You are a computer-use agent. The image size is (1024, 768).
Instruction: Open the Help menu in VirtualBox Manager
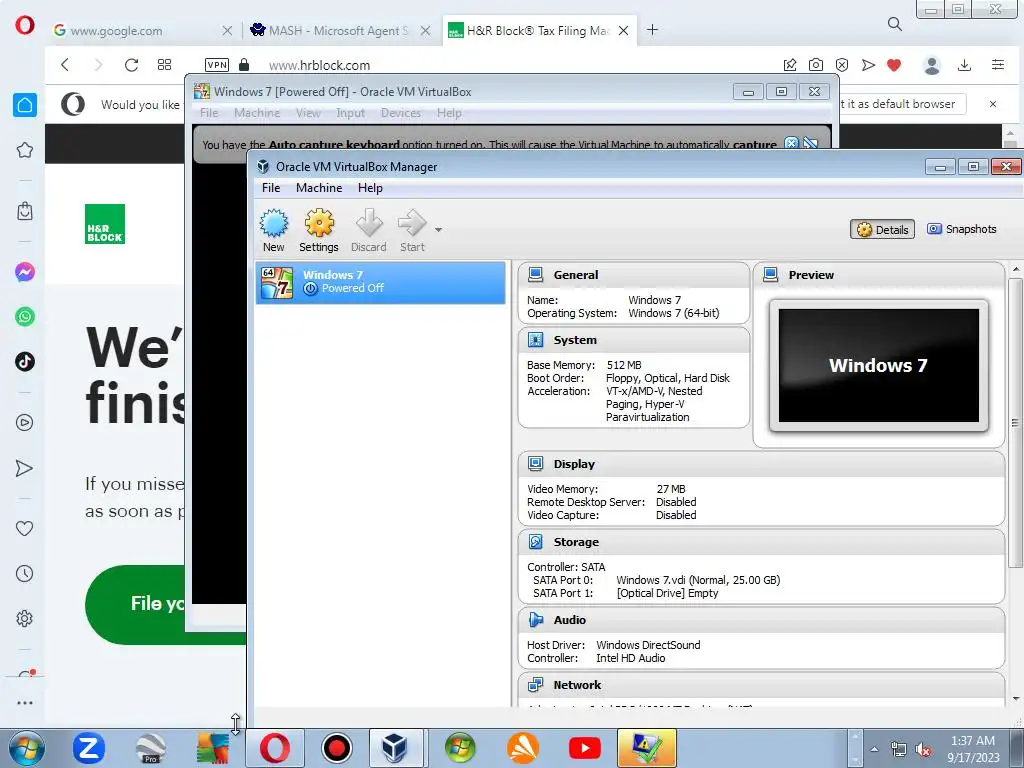pos(370,188)
